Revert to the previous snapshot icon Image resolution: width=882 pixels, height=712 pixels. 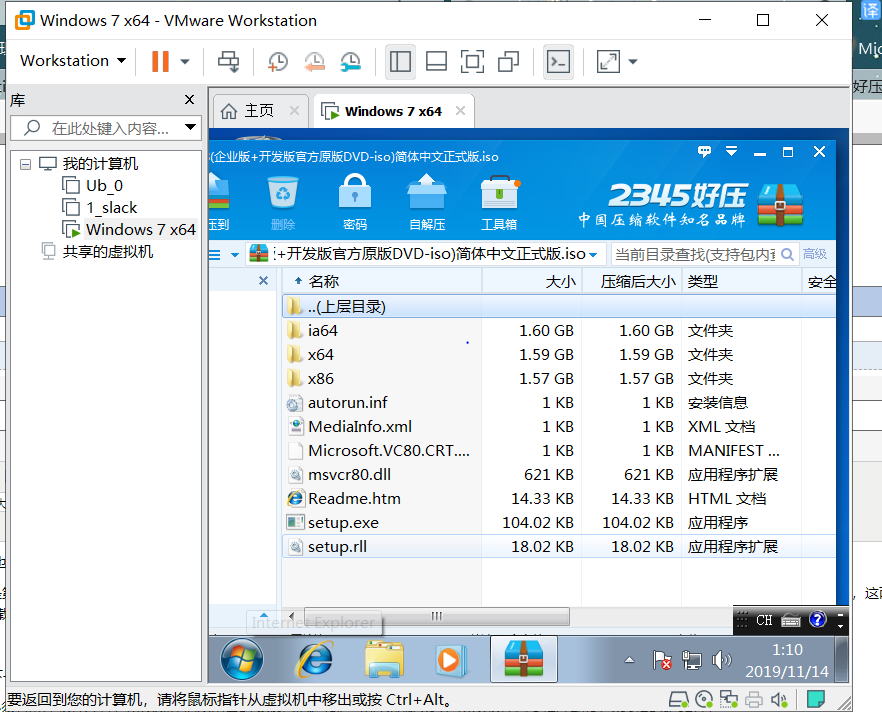(314, 62)
